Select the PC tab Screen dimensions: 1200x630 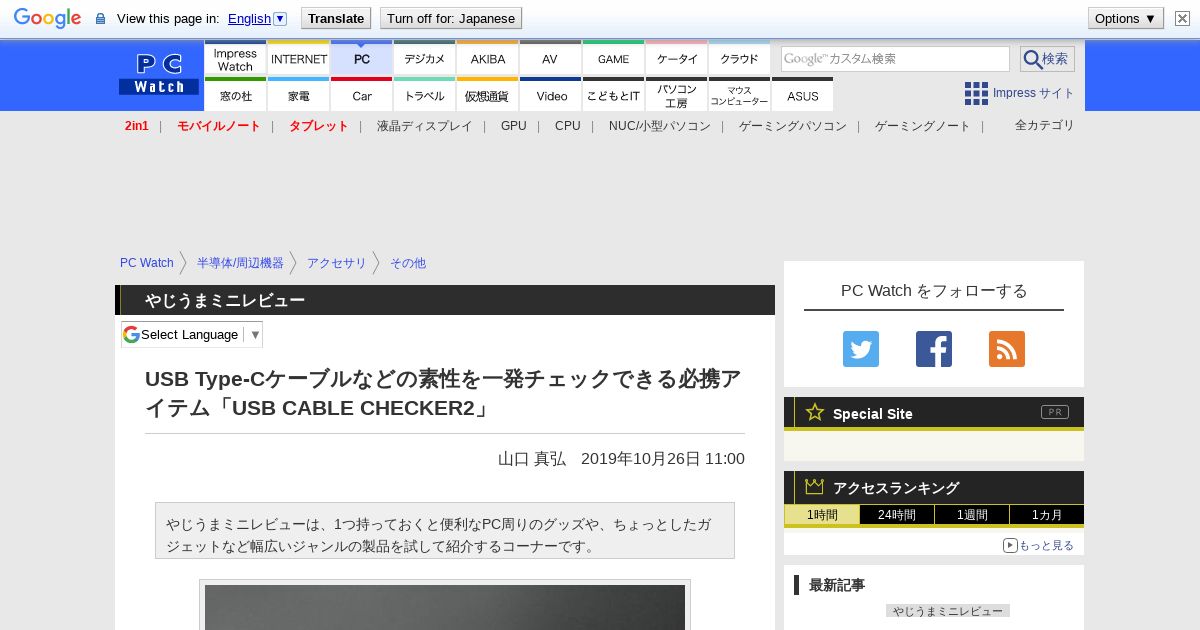coord(362,59)
